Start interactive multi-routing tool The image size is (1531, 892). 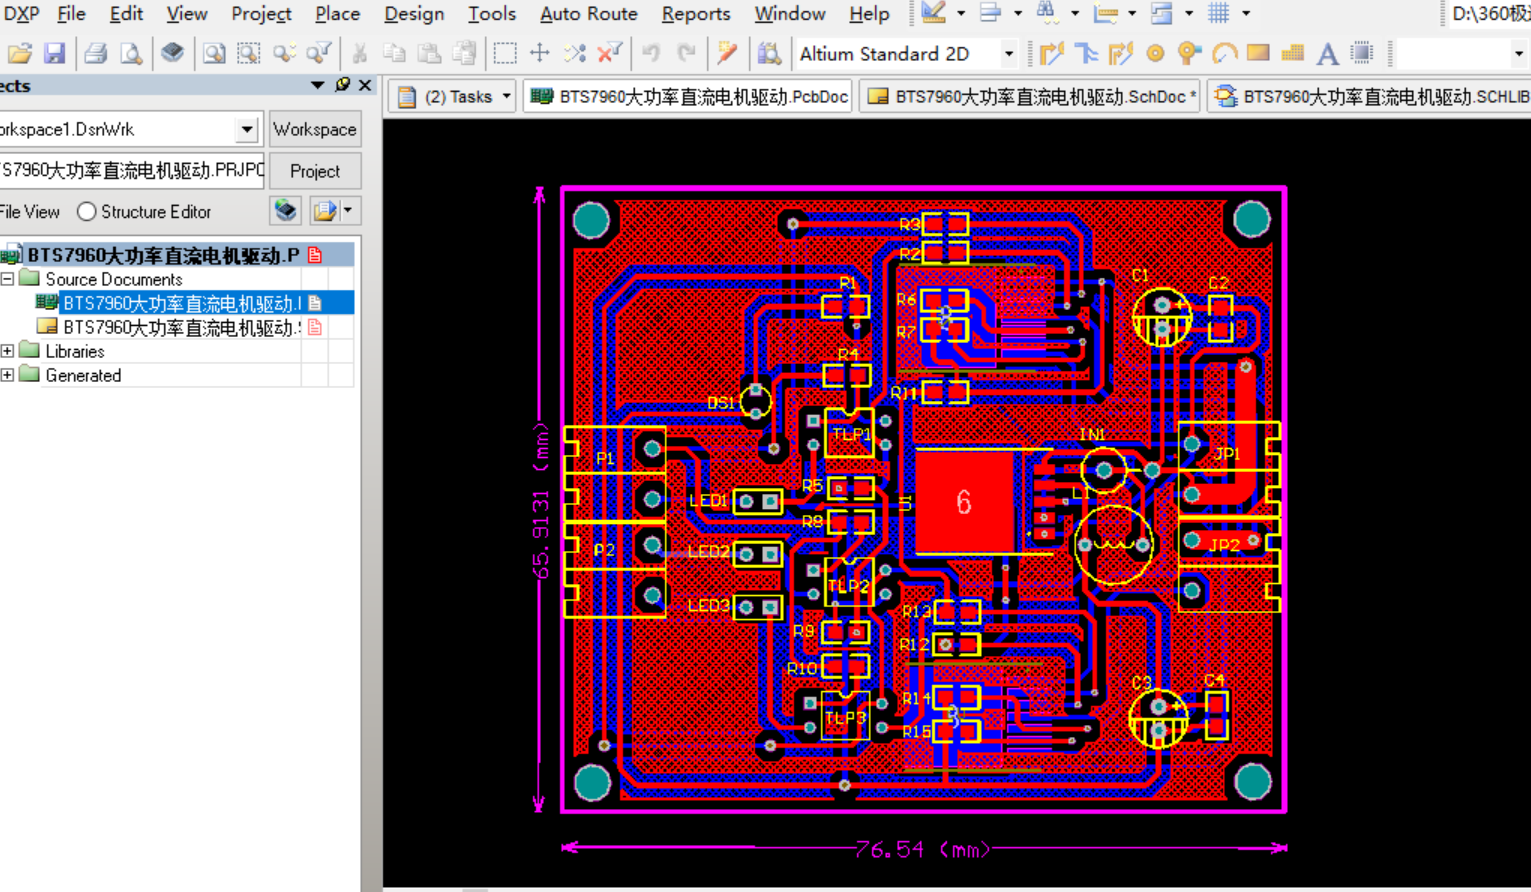point(1120,53)
